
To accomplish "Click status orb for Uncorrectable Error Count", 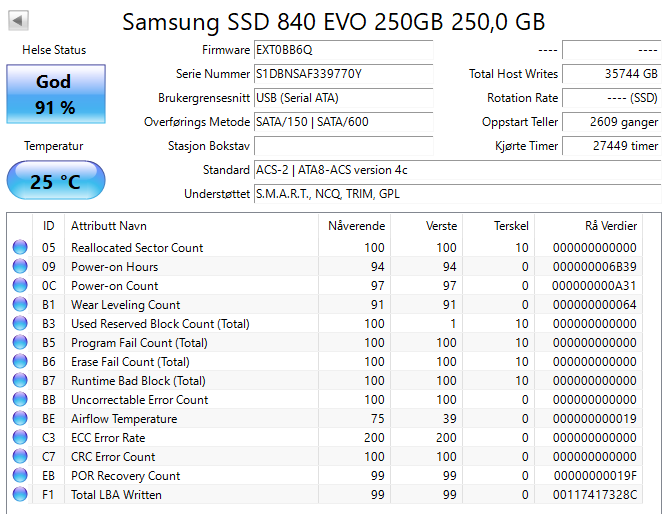I will (x=20, y=400).
